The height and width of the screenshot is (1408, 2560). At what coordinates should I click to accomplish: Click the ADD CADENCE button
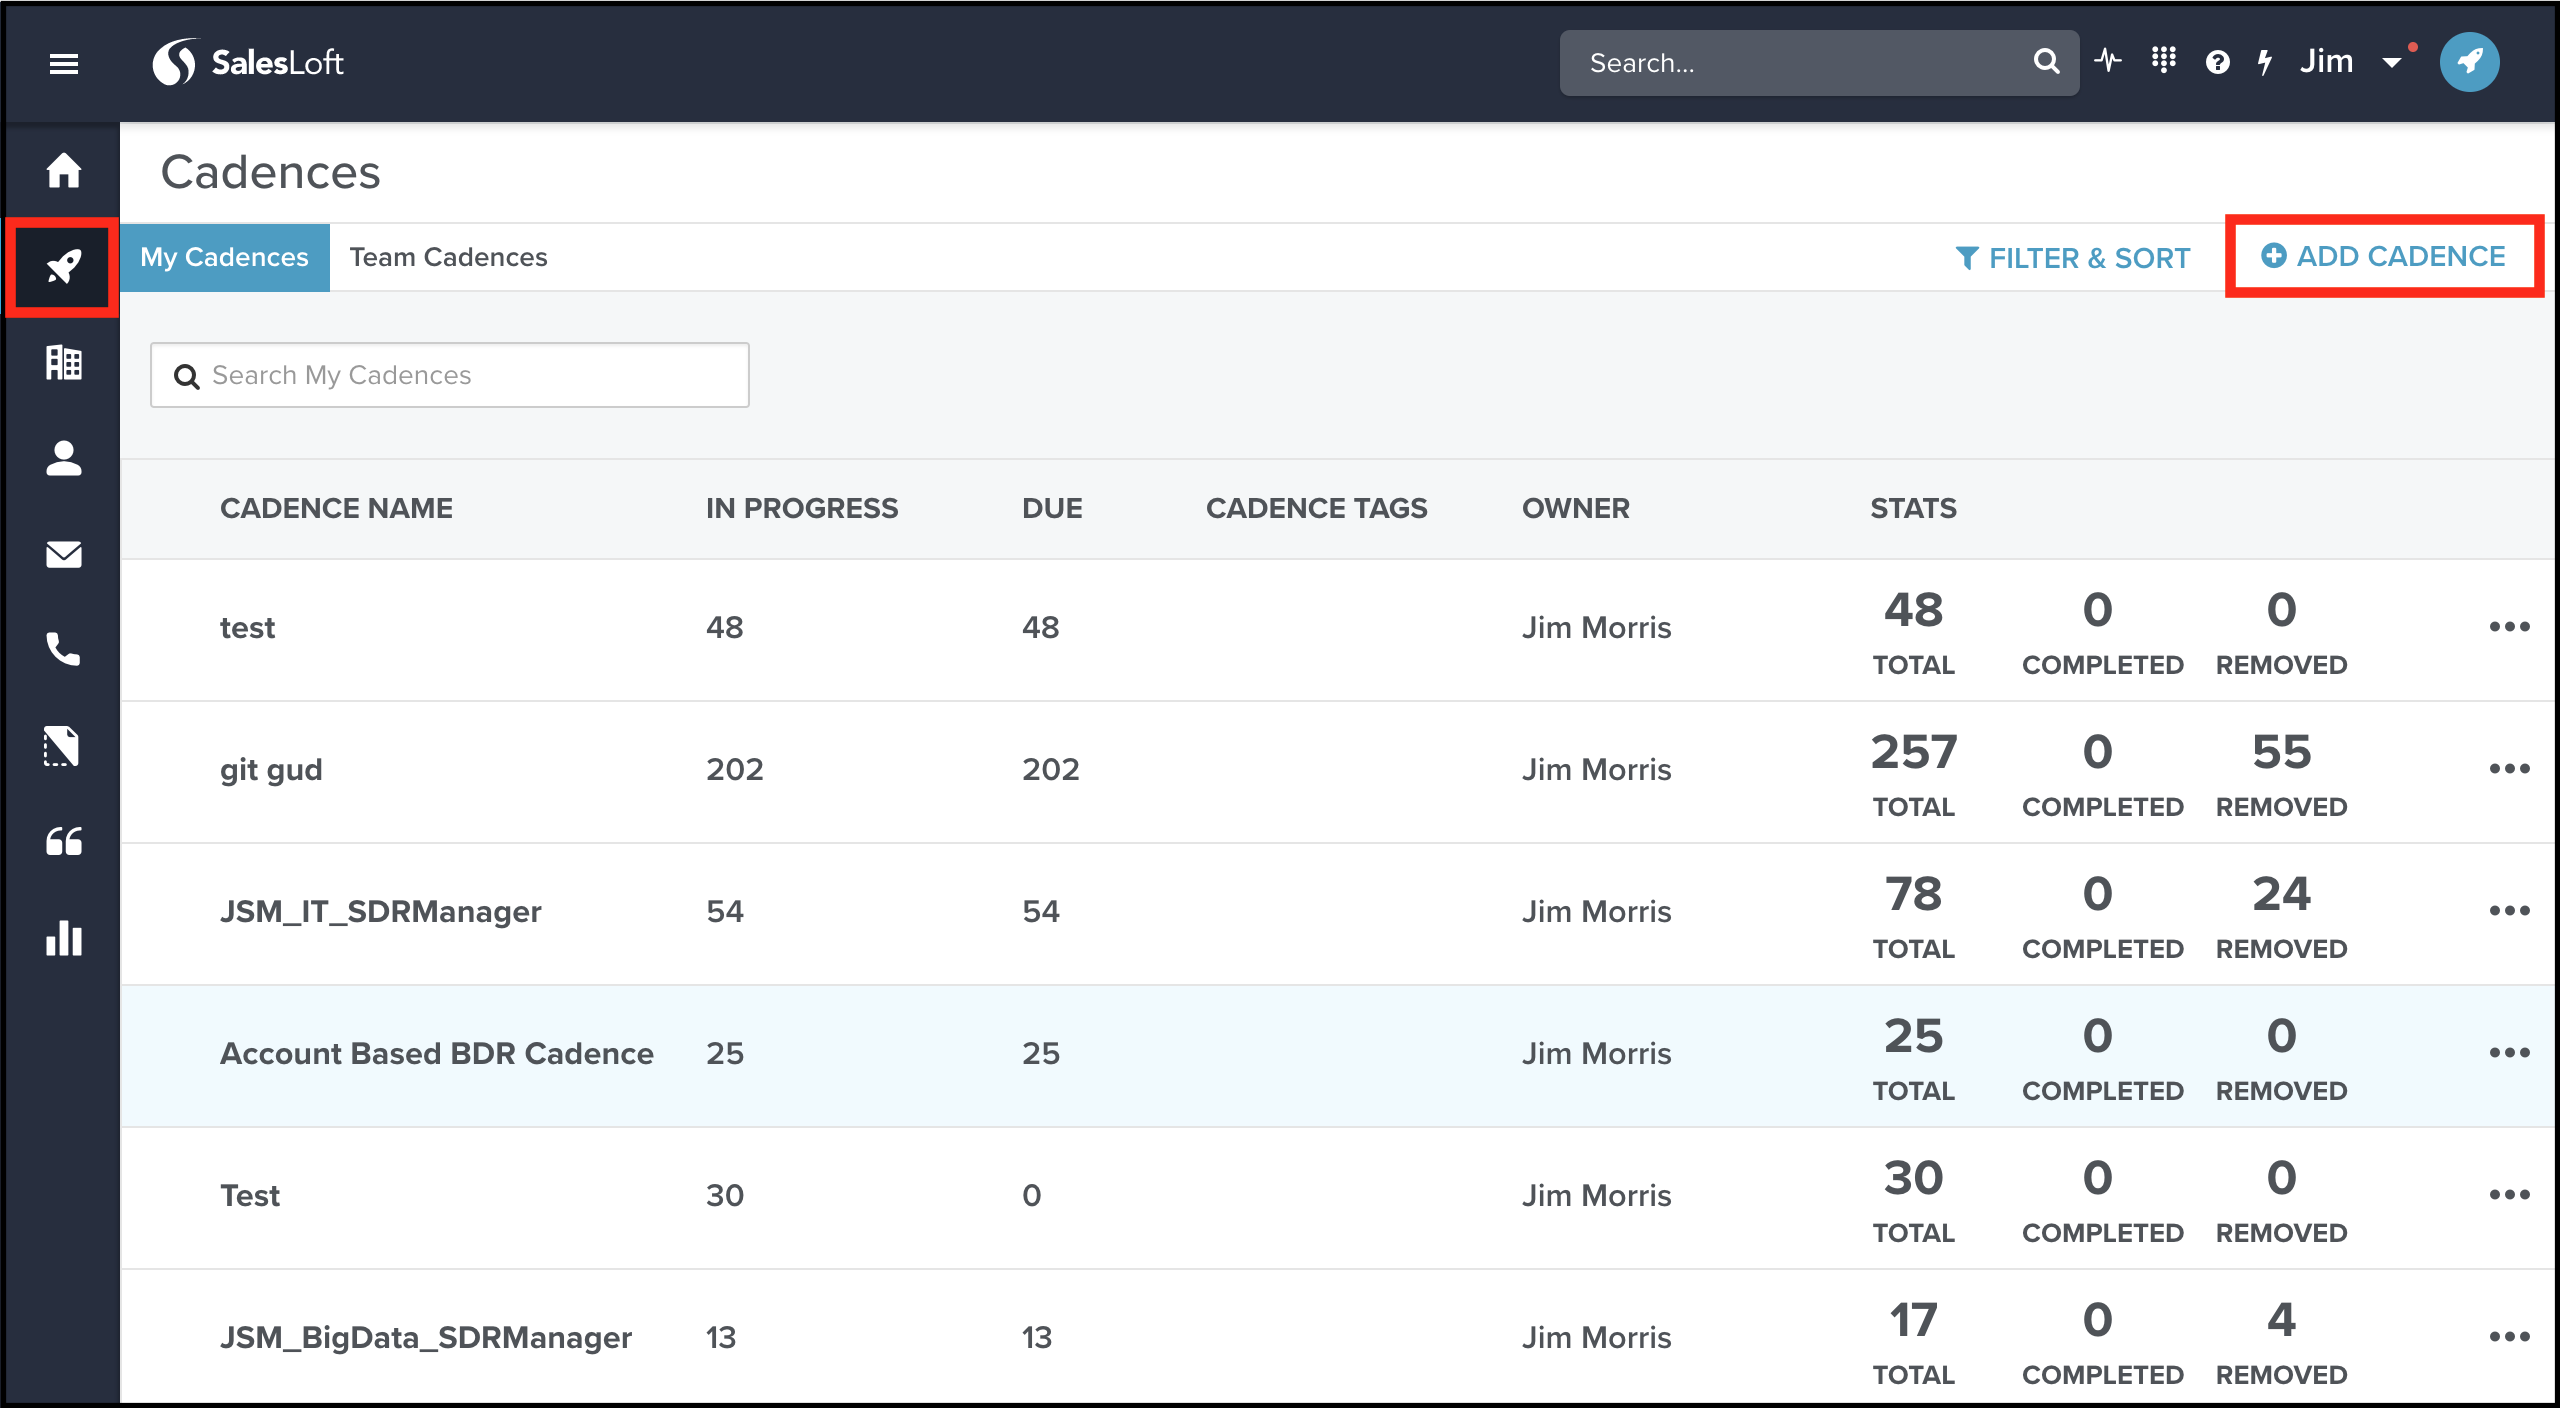pyautogui.click(x=2384, y=256)
